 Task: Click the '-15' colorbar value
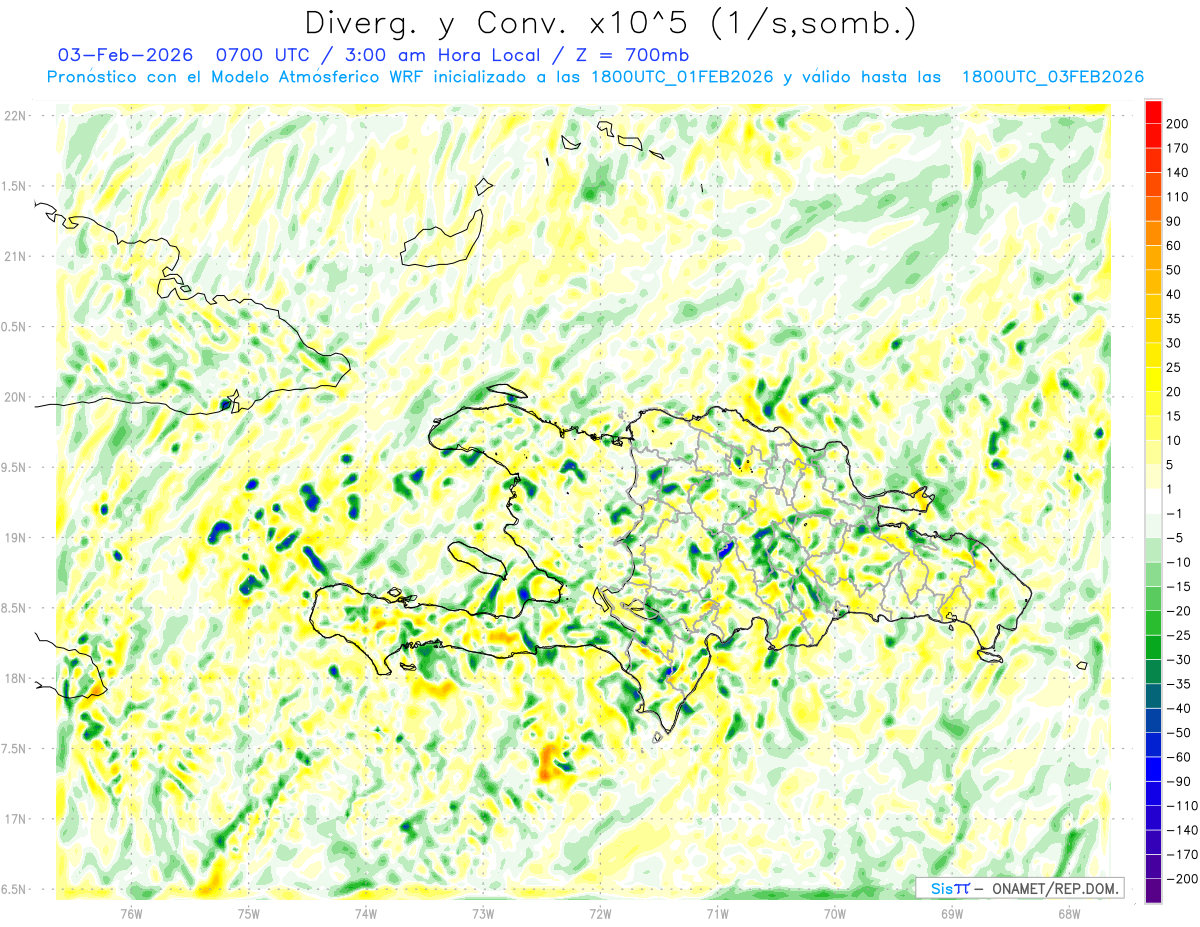point(1178,587)
